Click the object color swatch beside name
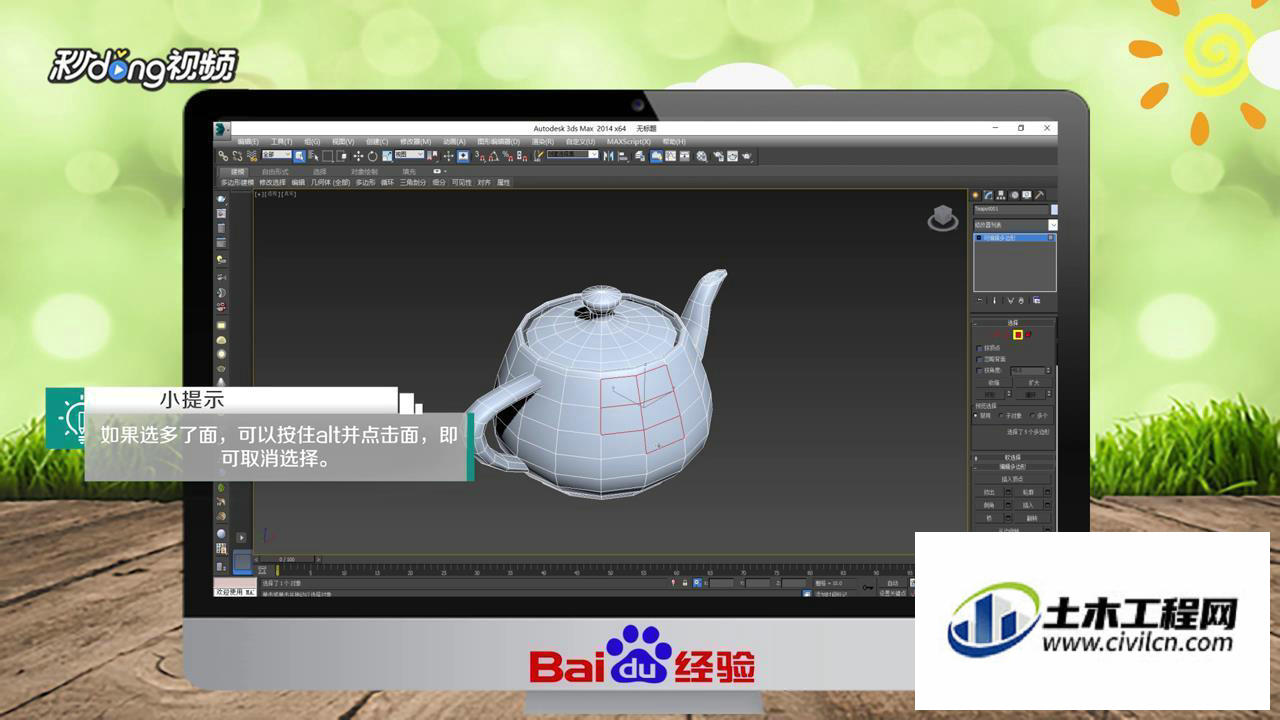Image resolution: width=1280 pixels, height=720 pixels. click(x=1054, y=209)
